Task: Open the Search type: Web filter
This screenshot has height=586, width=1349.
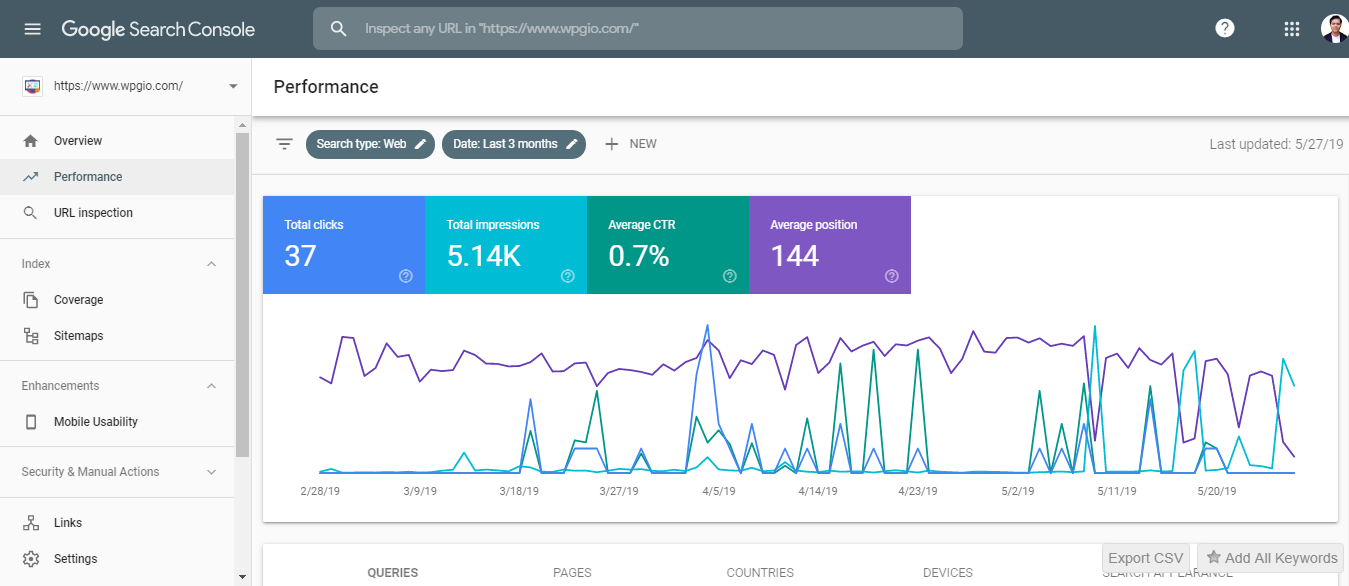Action: click(371, 144)
